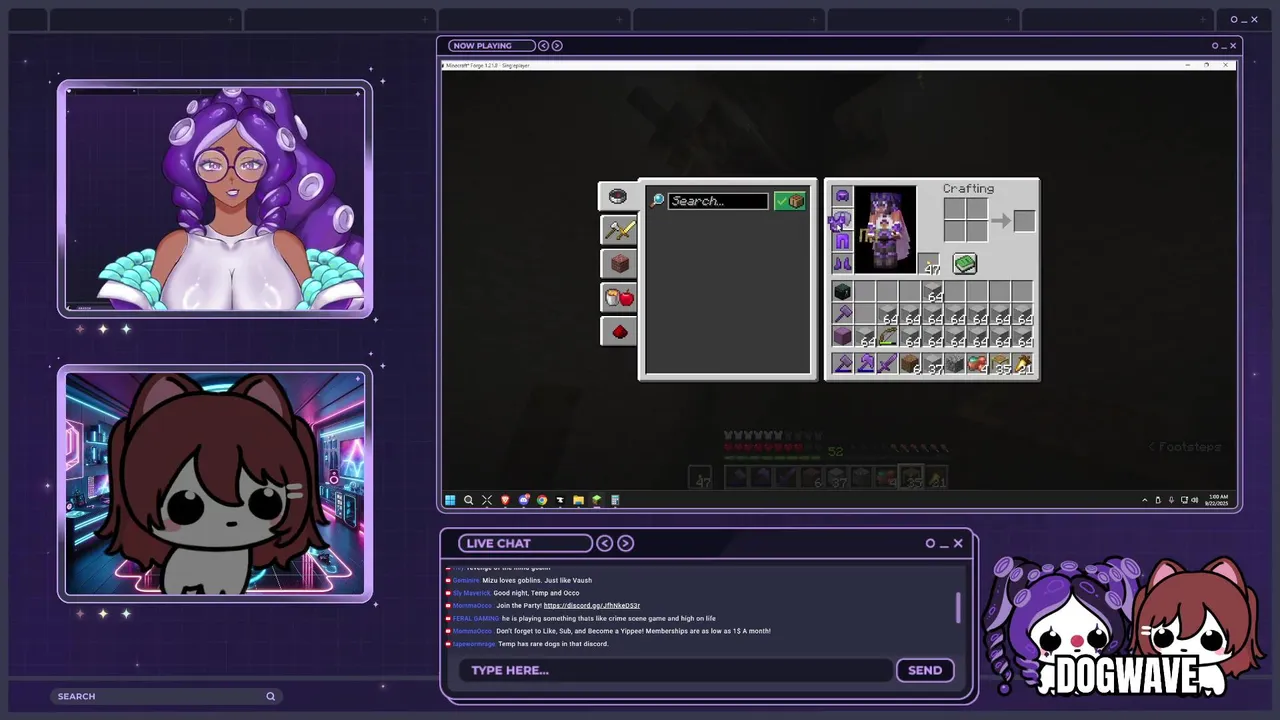Click the 'Temp has rare dogs' message
1280x720 pixels.
(553, 644)
